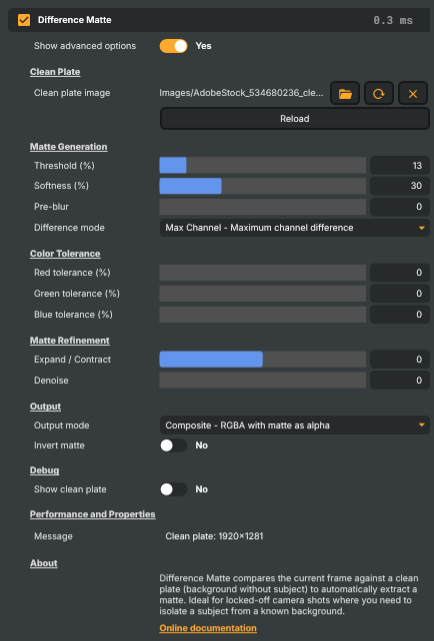Click the Softness (%) slider bar
Screen dimensions: 434x641
[263, 186]
